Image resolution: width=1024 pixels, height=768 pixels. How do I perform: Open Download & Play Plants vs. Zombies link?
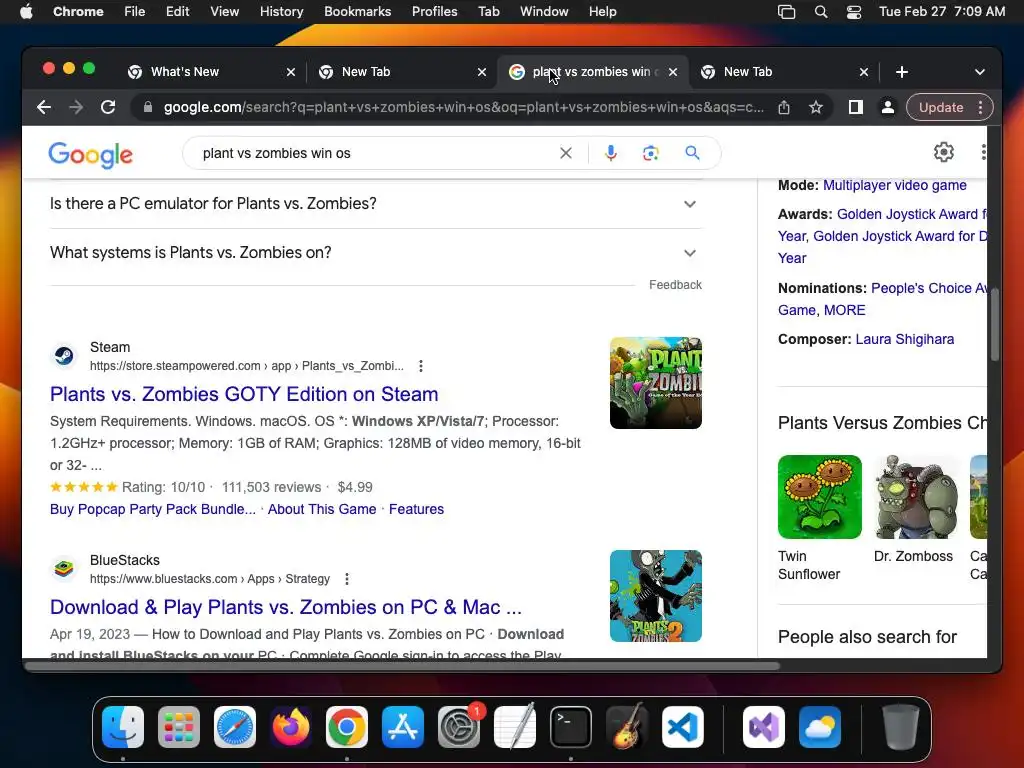pyautogui.click(x=286, y=607)
